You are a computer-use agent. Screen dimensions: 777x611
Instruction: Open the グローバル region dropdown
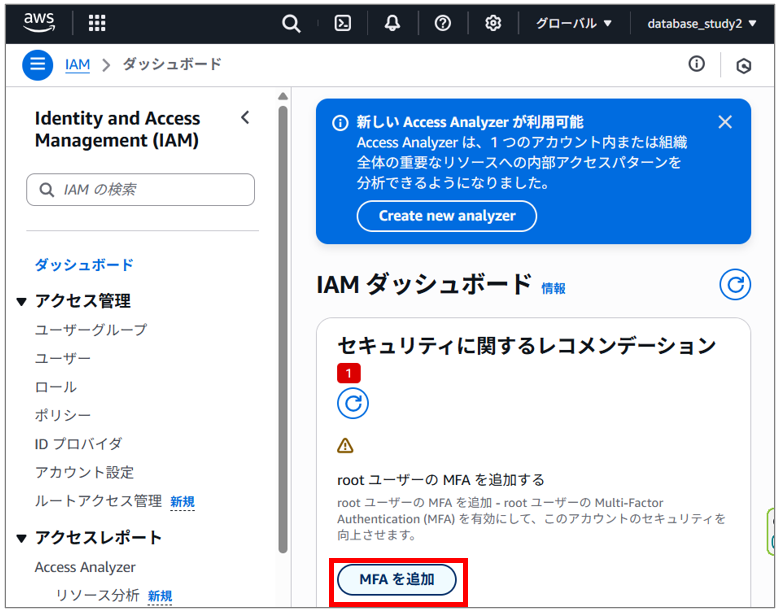(574, 23)
